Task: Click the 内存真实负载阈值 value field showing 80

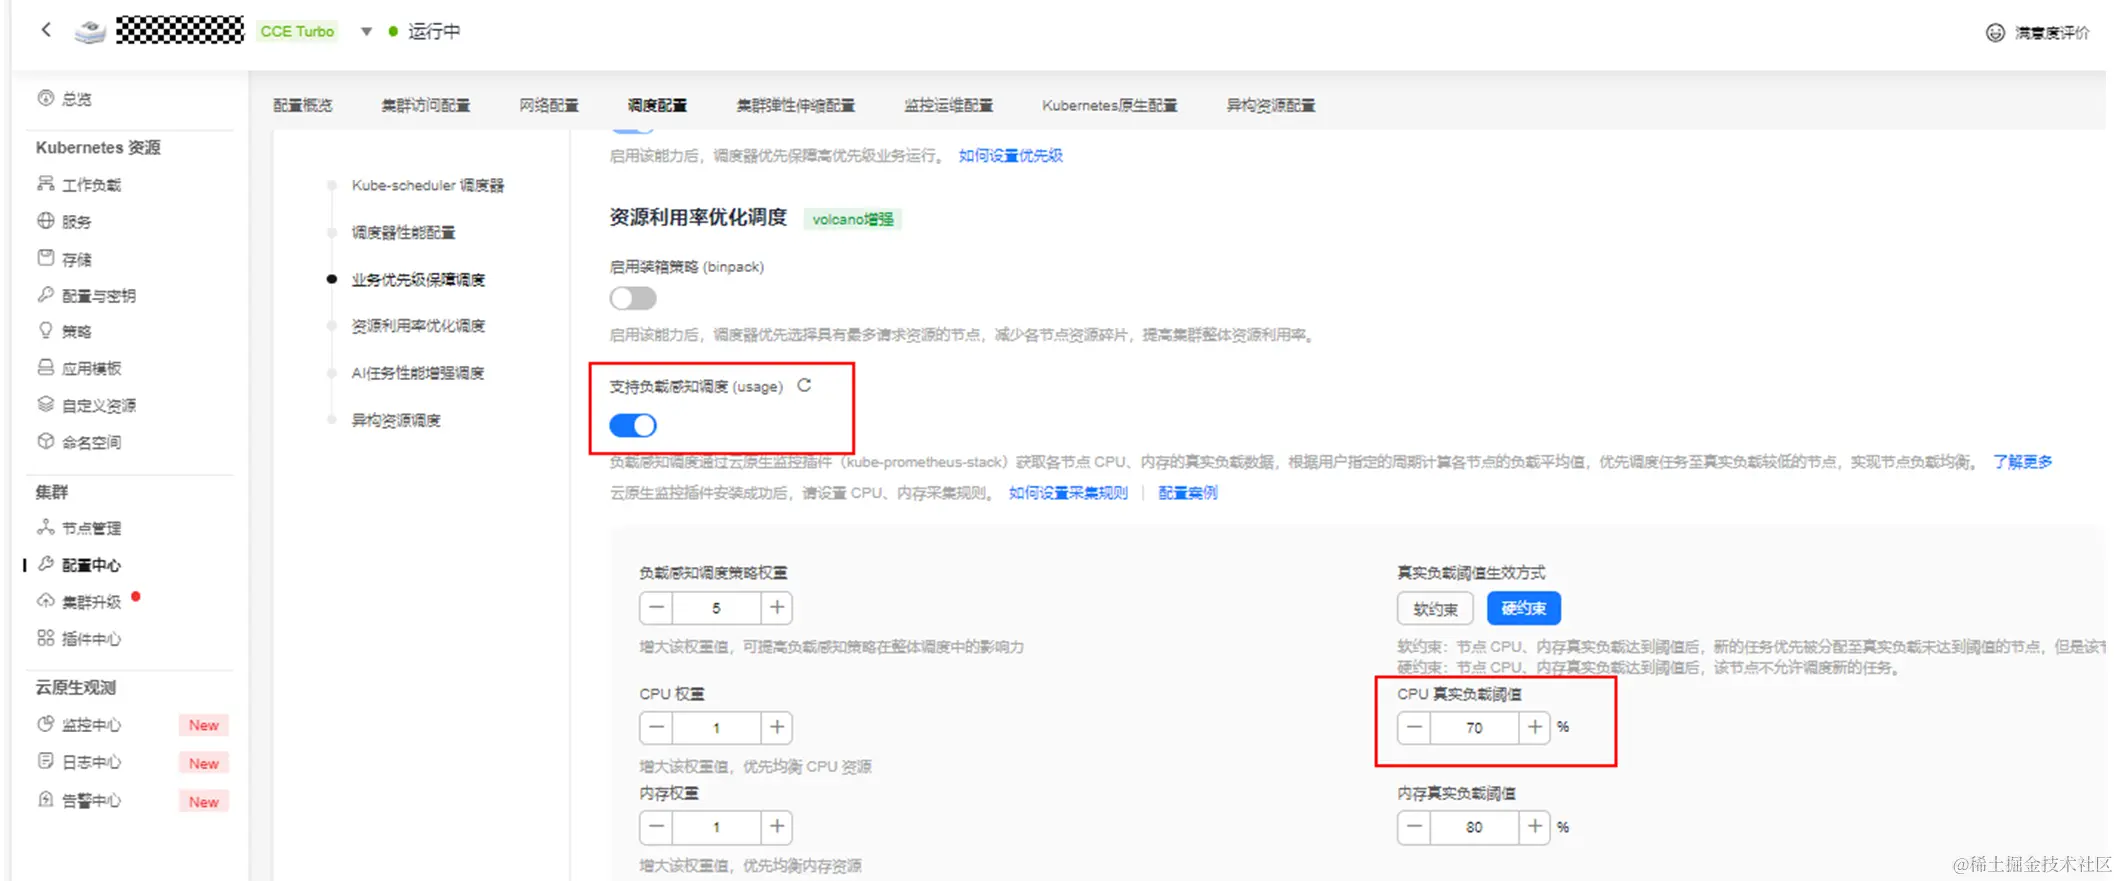Action: point(1474,827)
